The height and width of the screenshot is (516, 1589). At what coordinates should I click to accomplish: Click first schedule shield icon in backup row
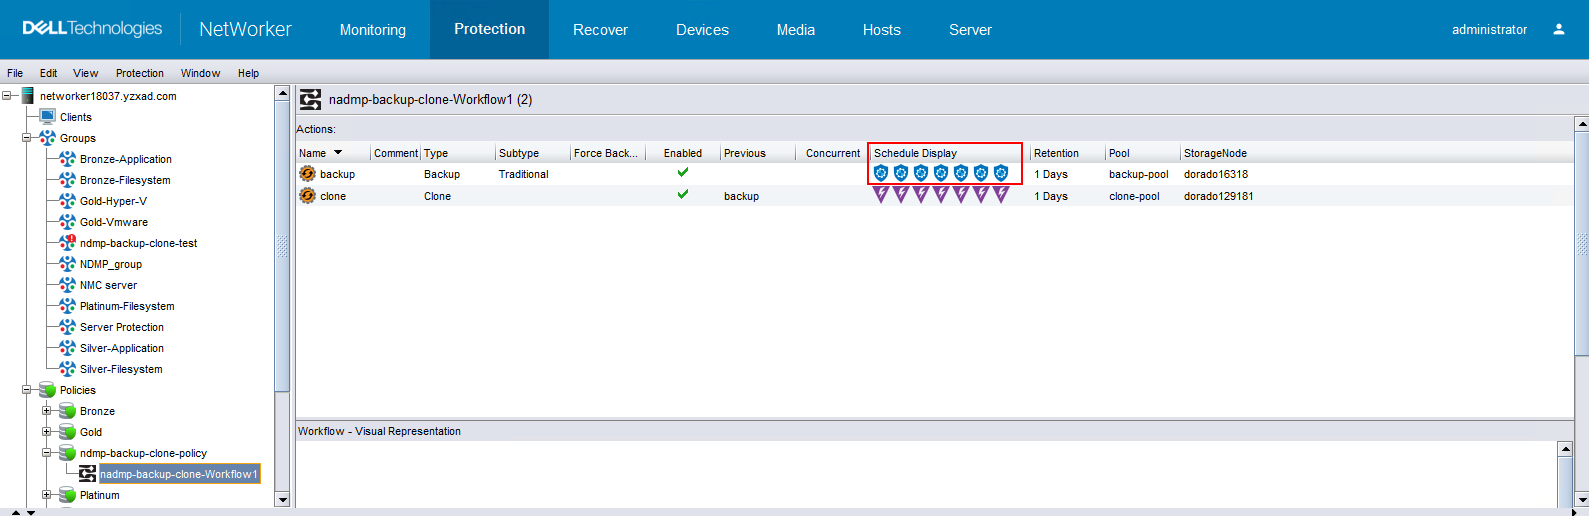point(881,173)
